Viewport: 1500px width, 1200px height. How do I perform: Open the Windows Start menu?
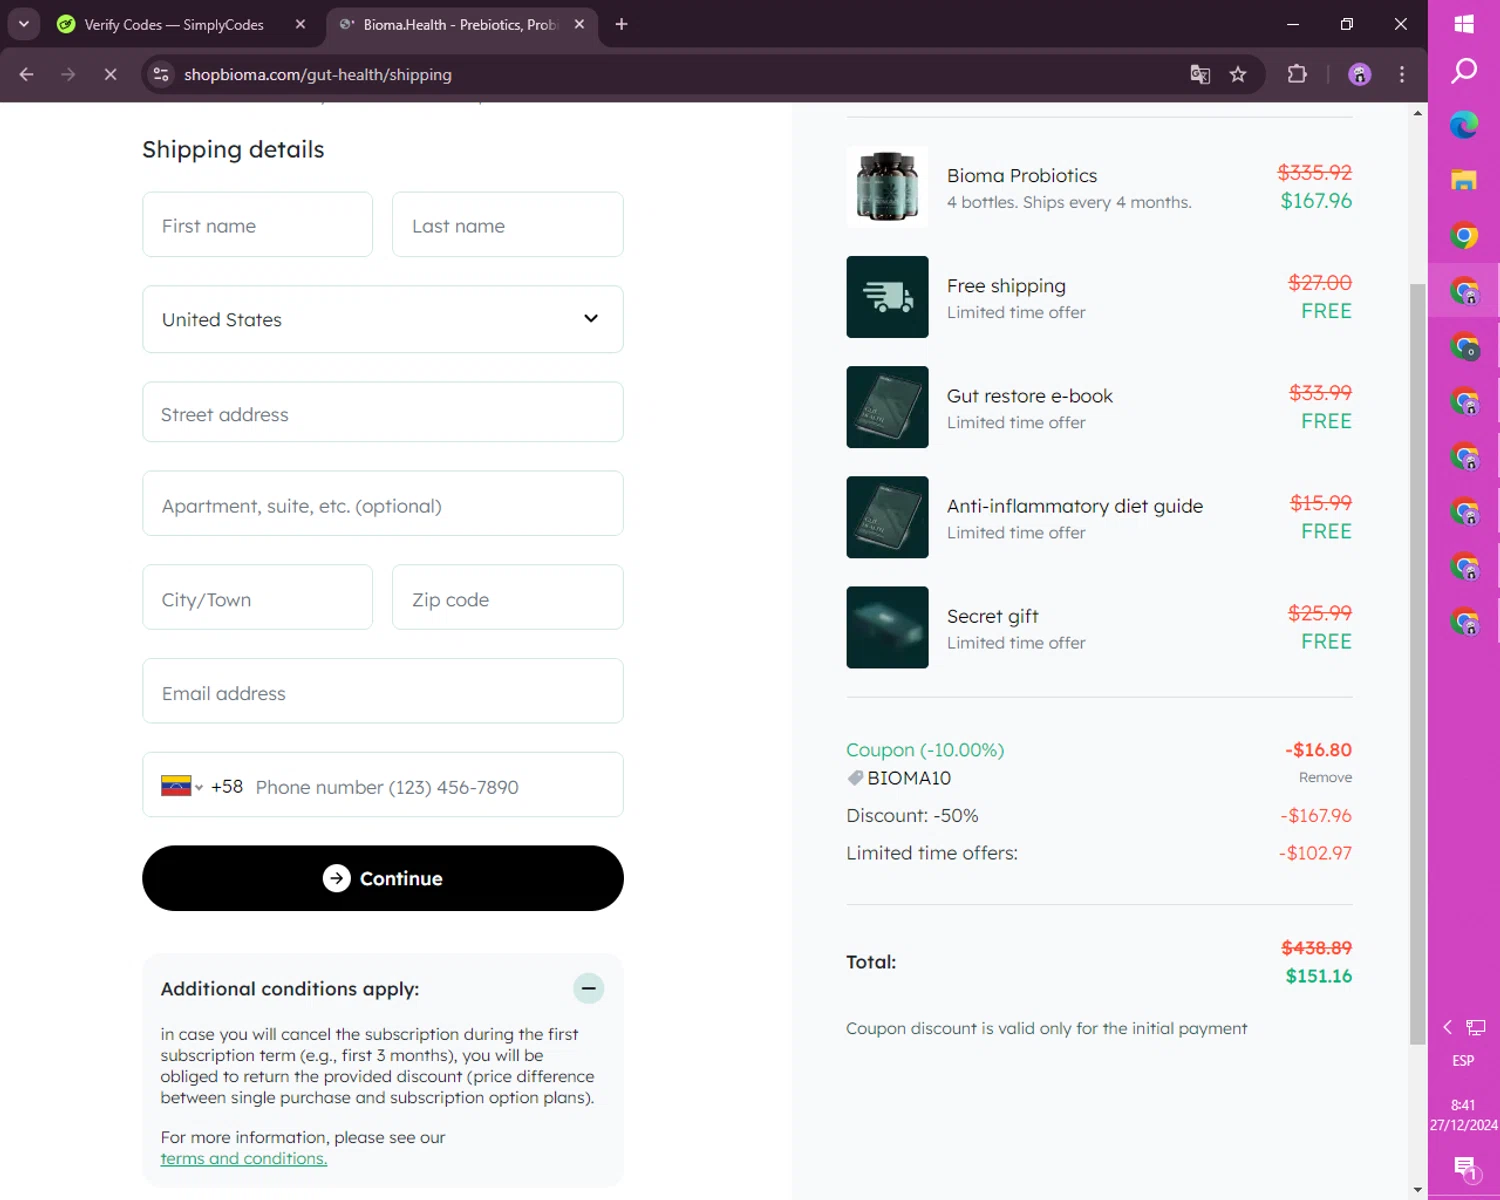pyautogui.click(x=1464, y=23)
